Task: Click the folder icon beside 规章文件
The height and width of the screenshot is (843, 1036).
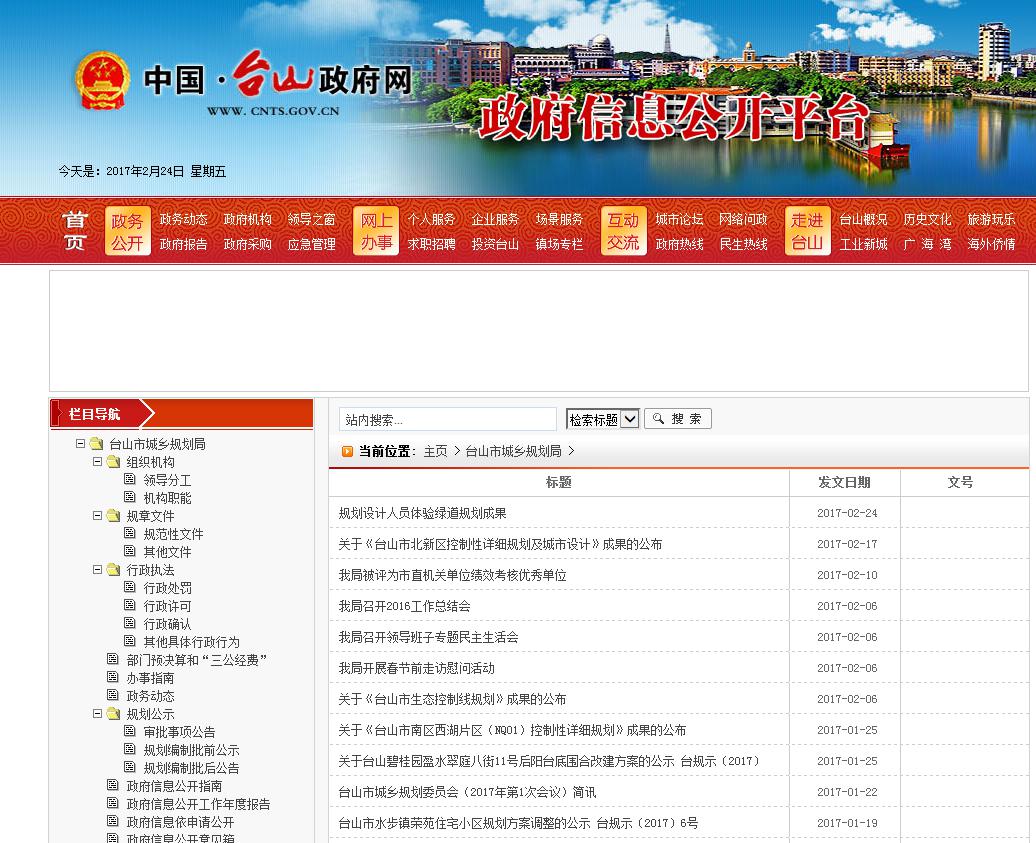Action: point(113,516)
